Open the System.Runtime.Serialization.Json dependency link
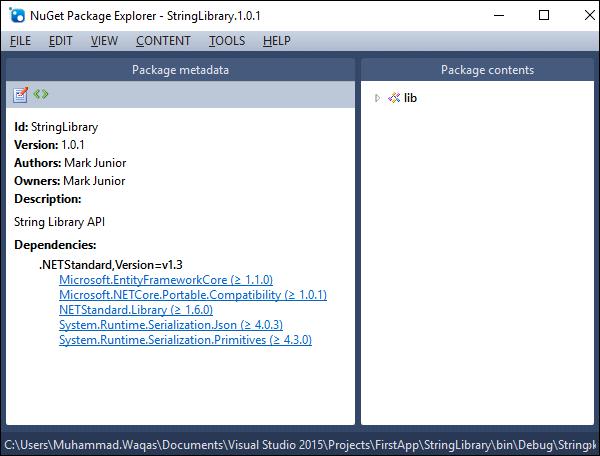Image resolution: width=600 pixels, height=456 pixels. tap(171, 325)
